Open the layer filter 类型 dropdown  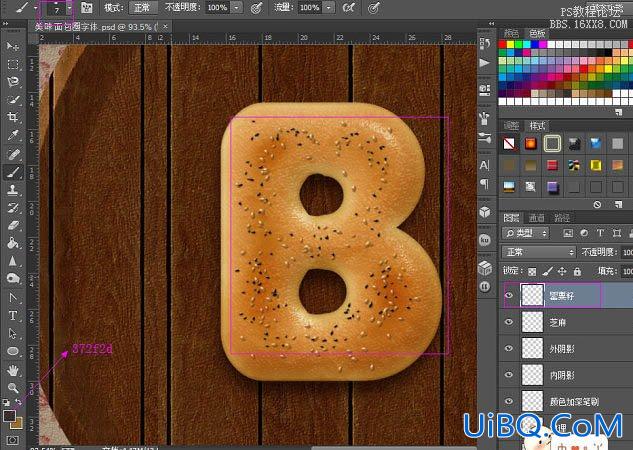pyautogui.click(x=526, y=233)
